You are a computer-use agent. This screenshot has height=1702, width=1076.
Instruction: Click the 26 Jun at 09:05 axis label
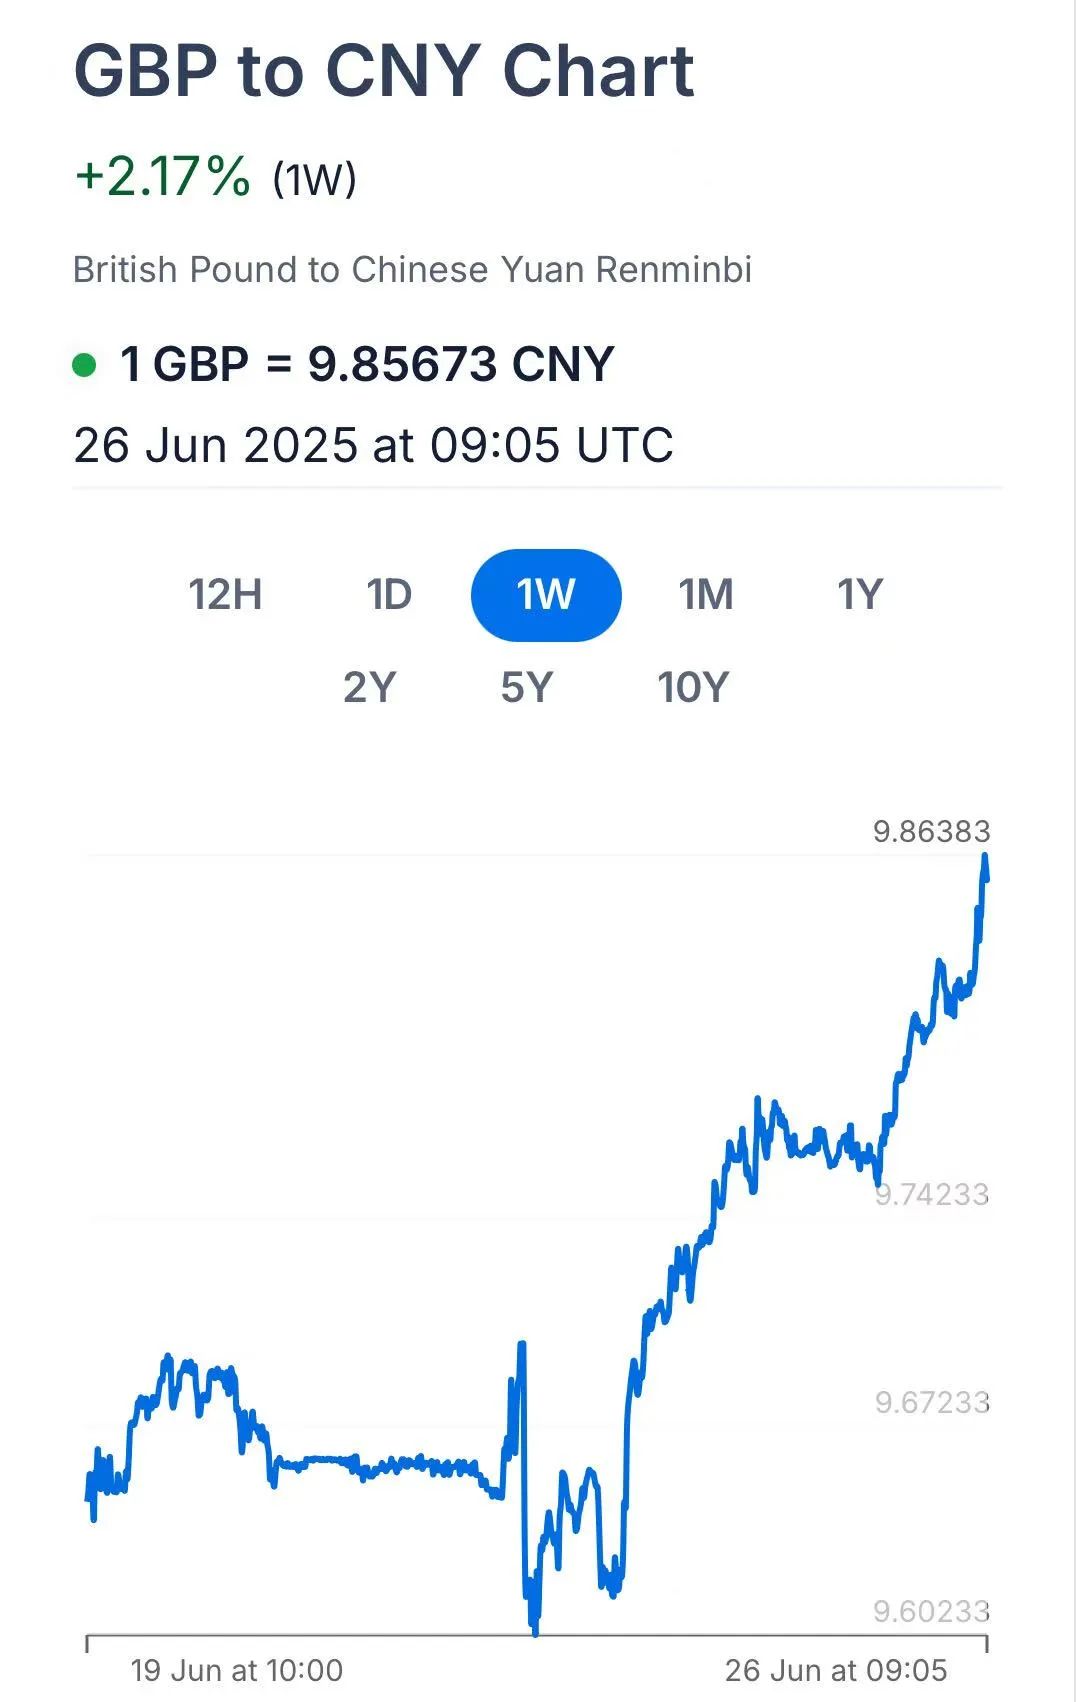pyautogui.click(x=836, y=1670)
